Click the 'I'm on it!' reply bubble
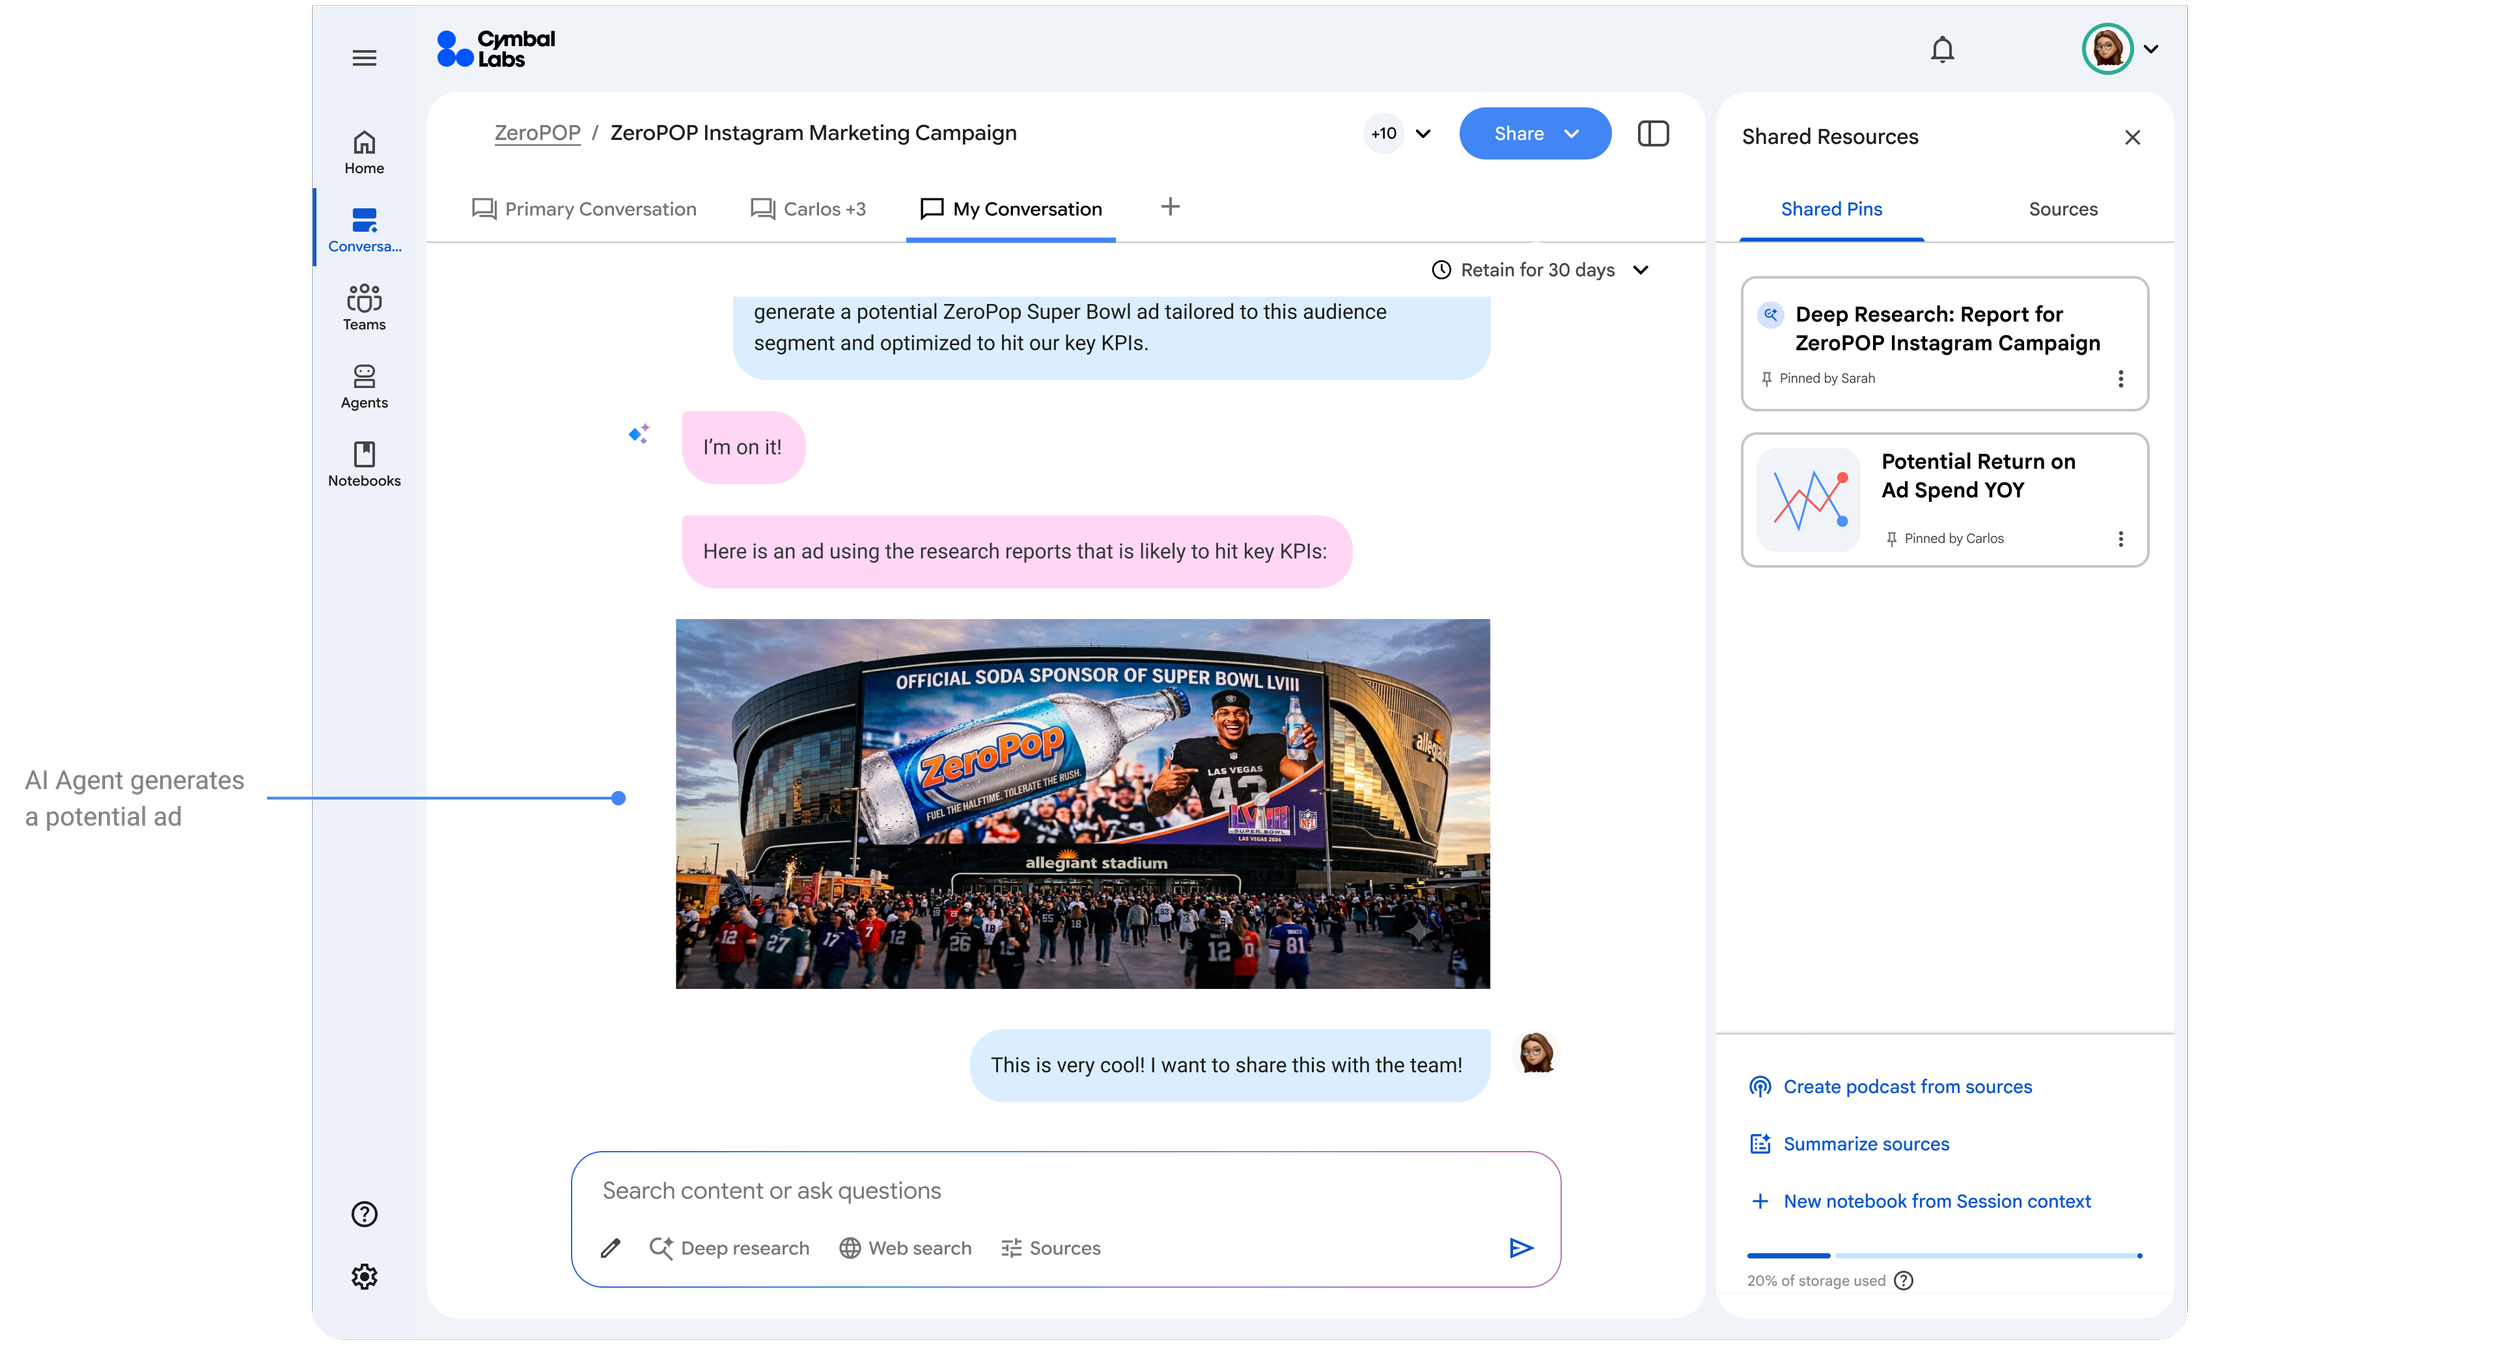Viewport: 2500px width, 1345px height. (x=743, y=447)
